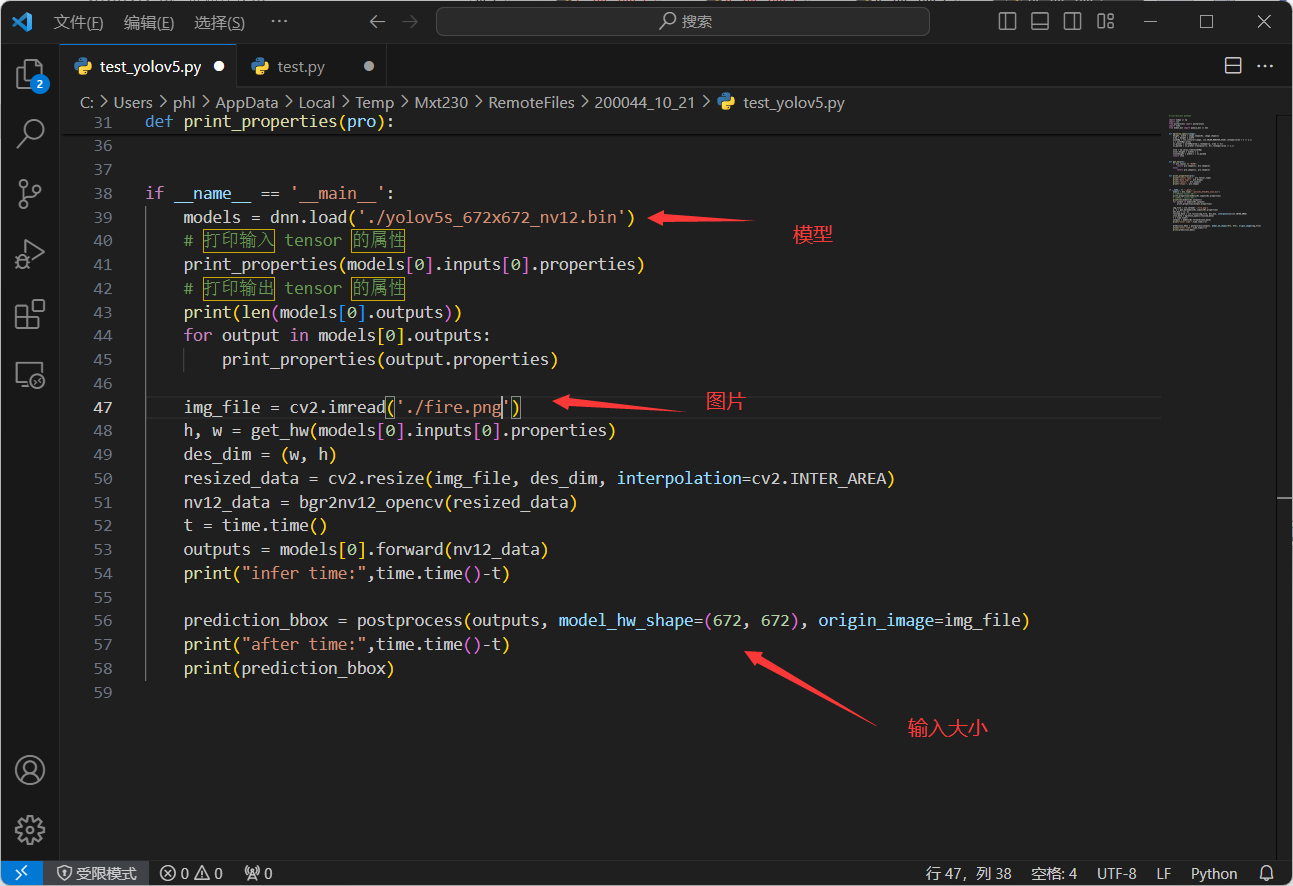The width and height of the screenshot is (1293, 886).
Task: Open the Search view in activity bar
Action: (x=30, y=133)
